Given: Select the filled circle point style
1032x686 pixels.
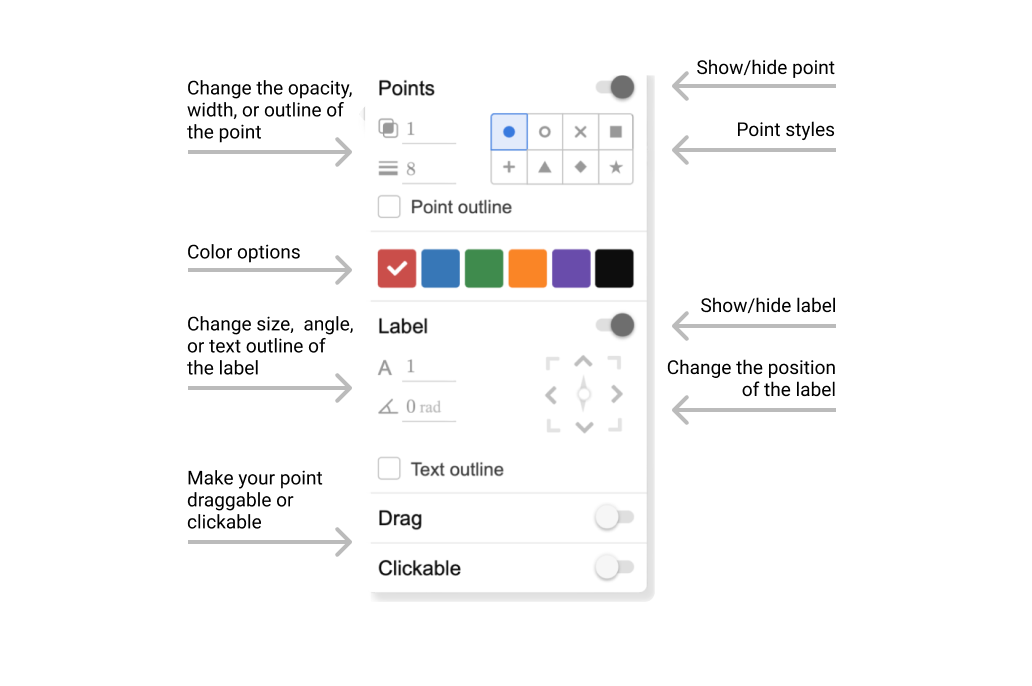Looking at the screenshot, I should pyautogui.click(x=509, y=132).
